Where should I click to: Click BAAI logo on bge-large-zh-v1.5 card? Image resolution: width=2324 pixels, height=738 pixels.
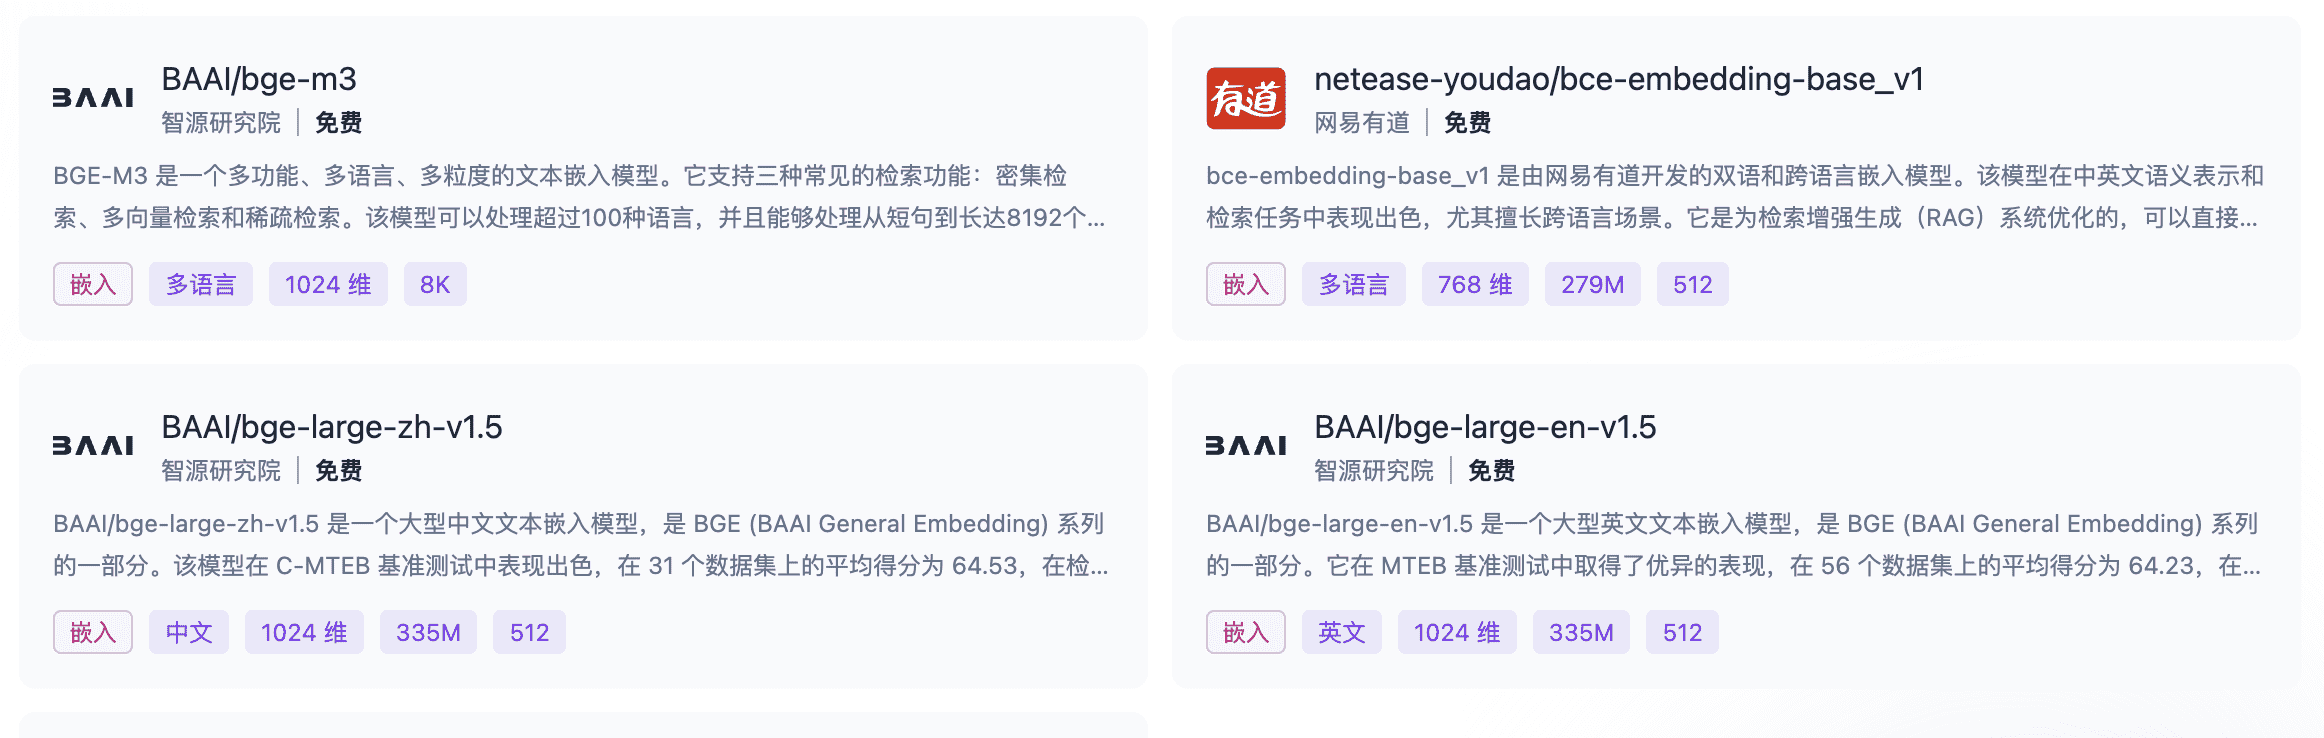pyautogui.click(x=93, y=446)
